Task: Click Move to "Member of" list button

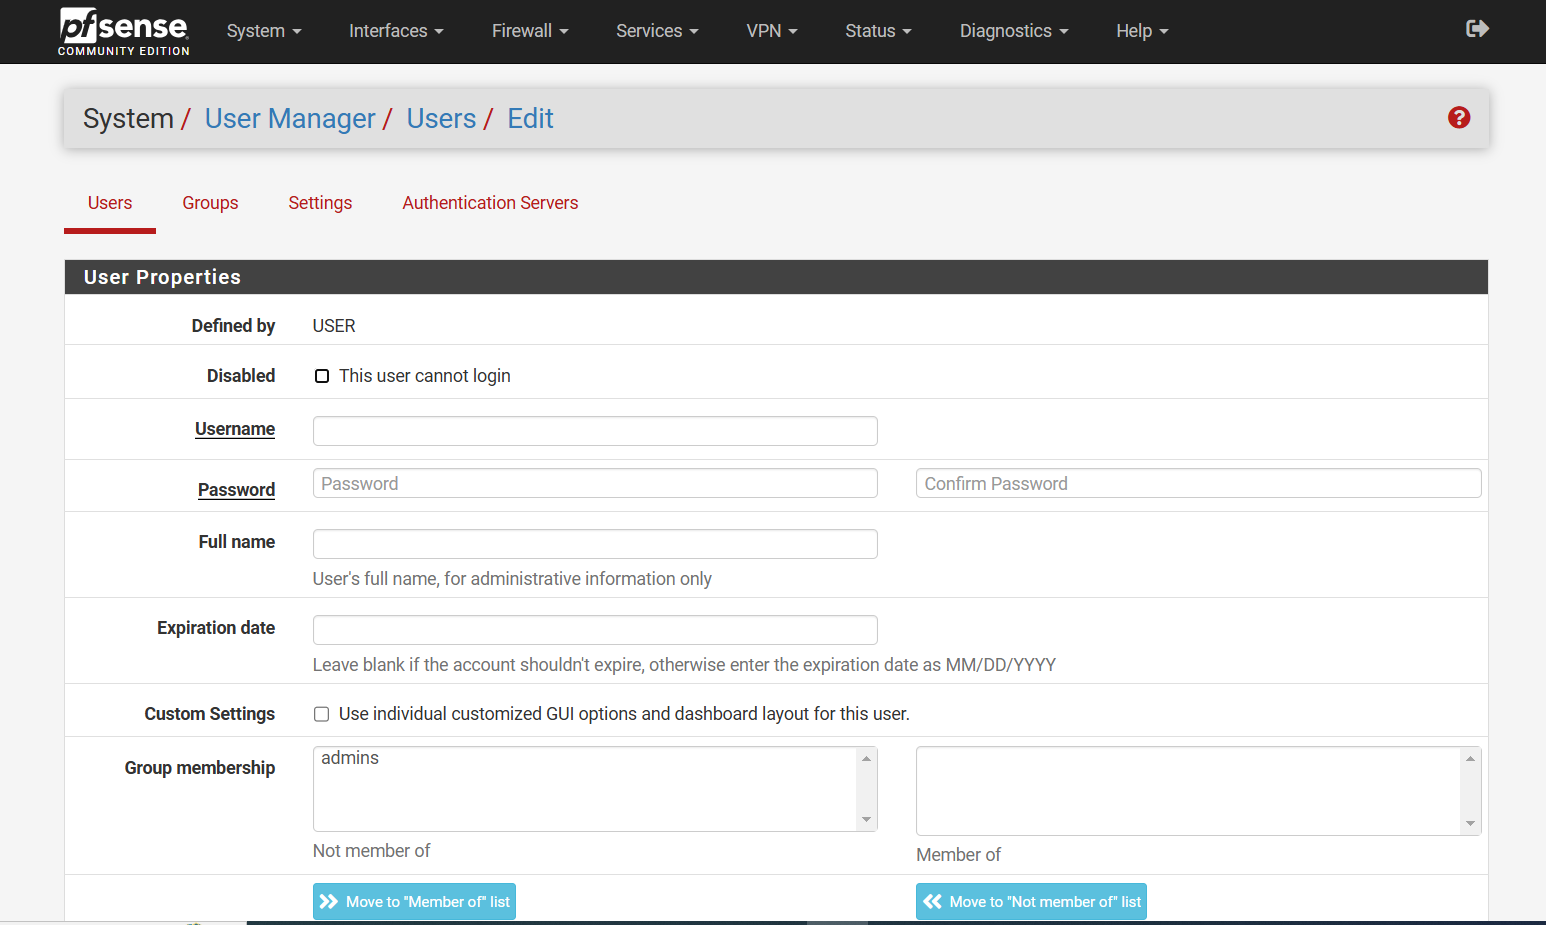Action: (x=414, y=901)
